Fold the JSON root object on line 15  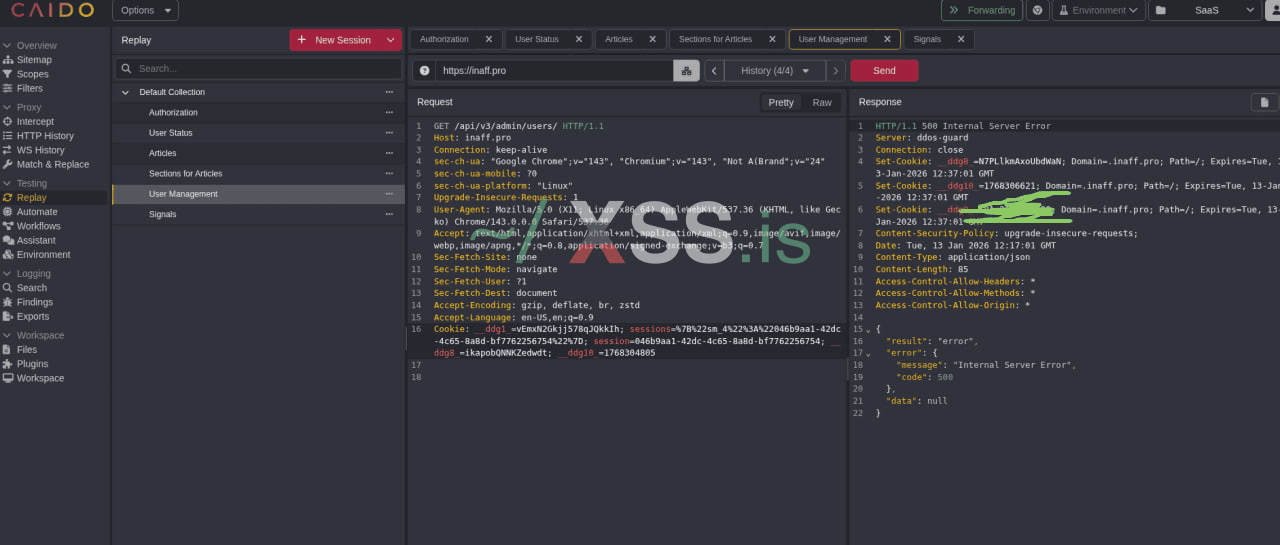(868, 329)
